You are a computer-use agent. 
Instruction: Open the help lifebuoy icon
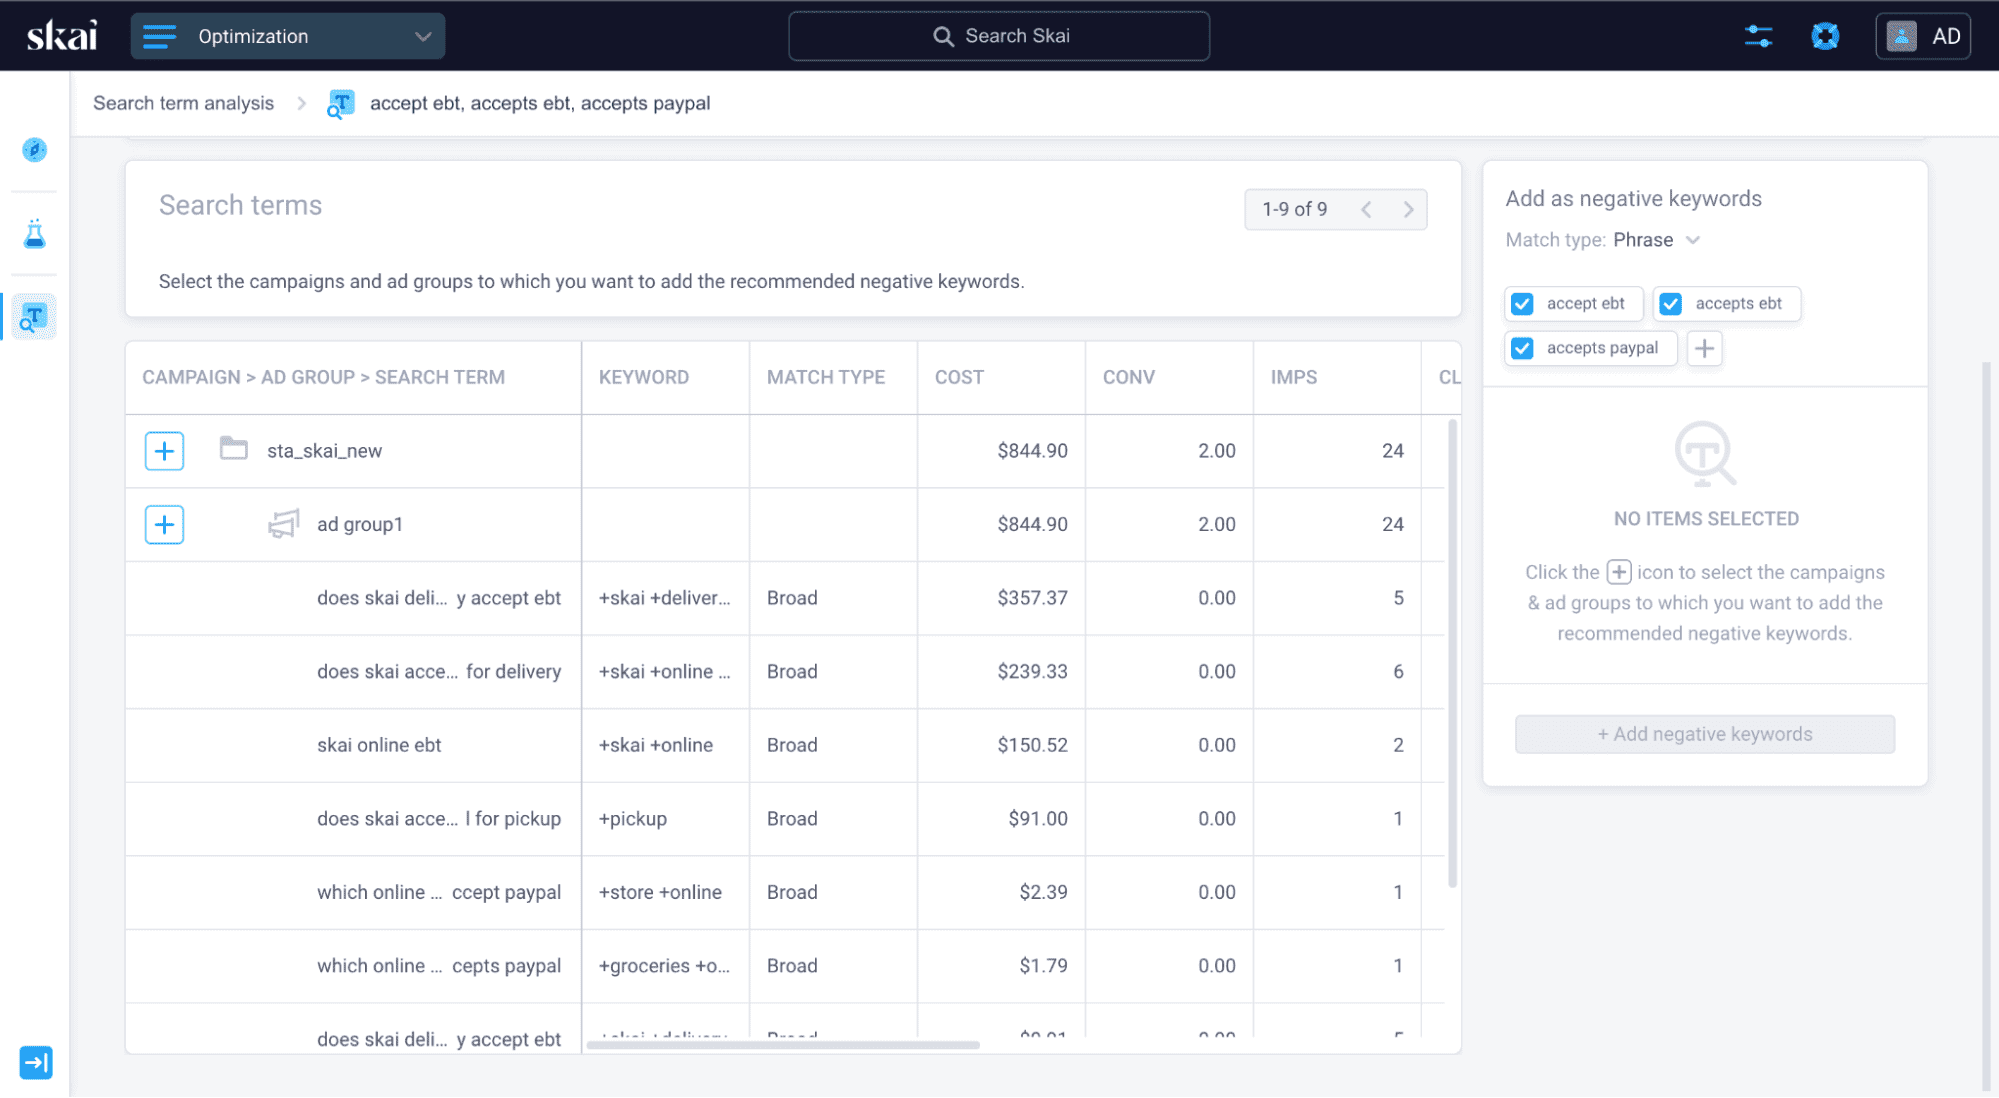click(1825, 37)
